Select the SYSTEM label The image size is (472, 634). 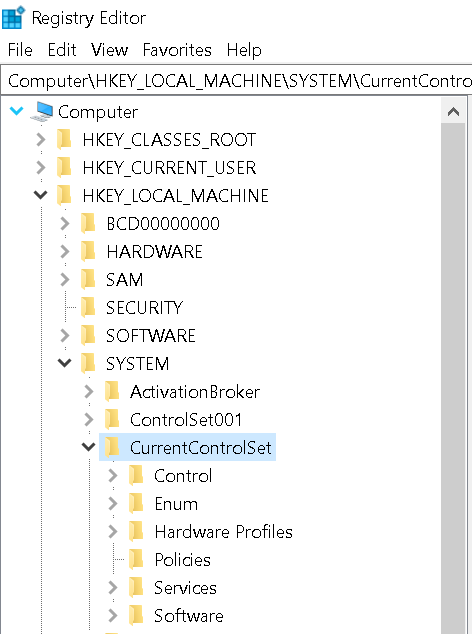pyautogui.click(x=138, y=363)
